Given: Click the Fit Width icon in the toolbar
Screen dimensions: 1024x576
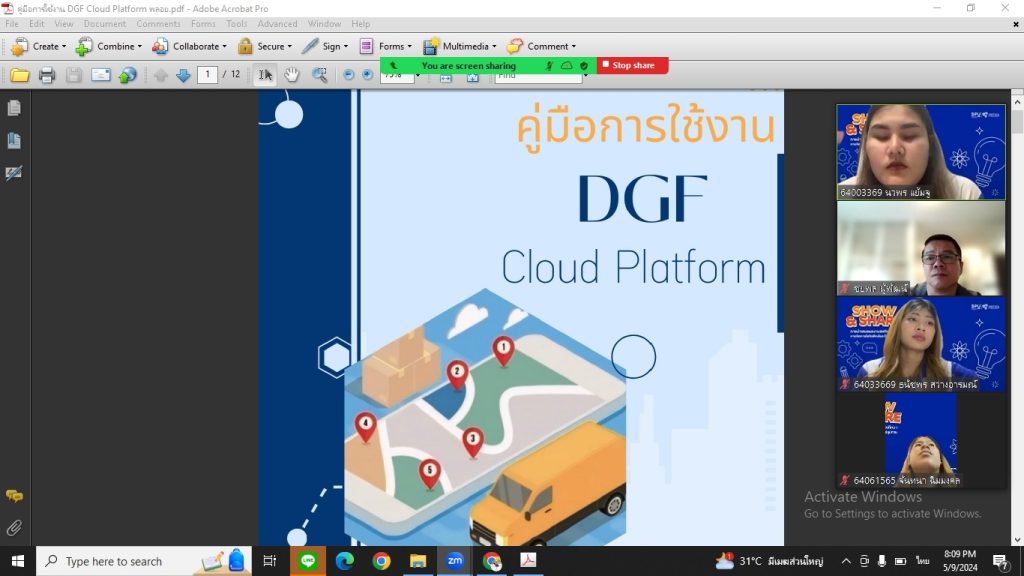Looking at the screenshot, I should pos(446,78).
